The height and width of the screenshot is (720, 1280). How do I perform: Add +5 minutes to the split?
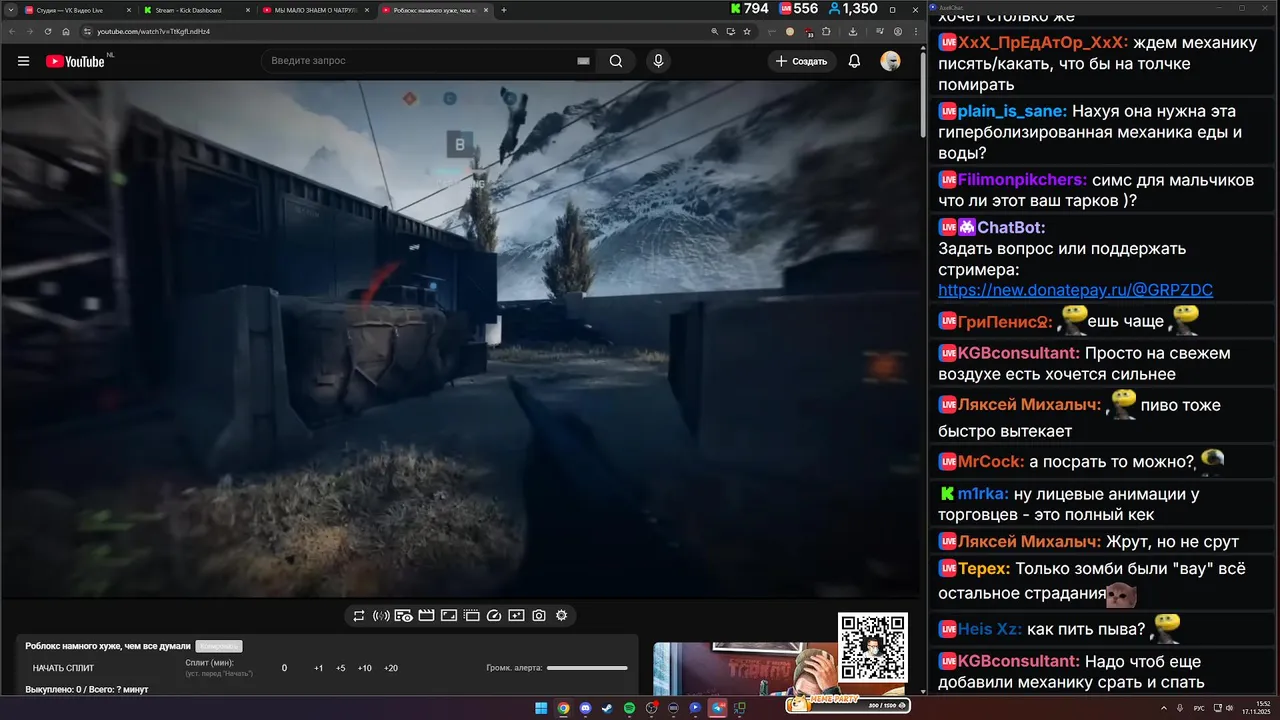coord(341,668)
